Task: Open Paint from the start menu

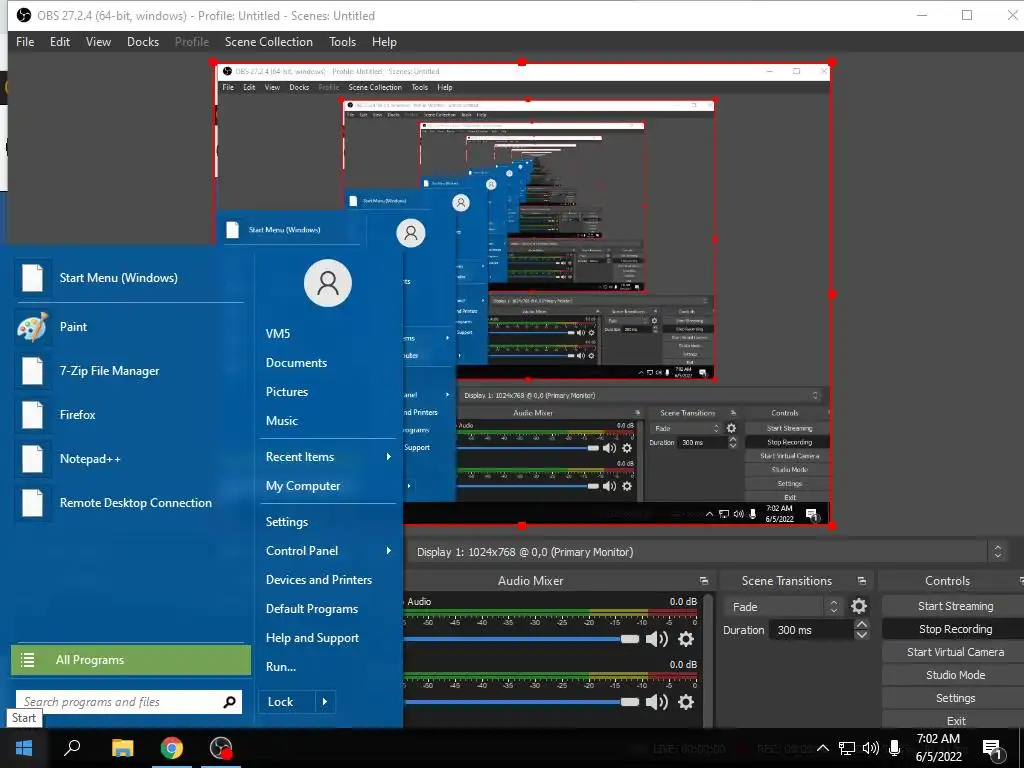Action: click(x=129, y=327)
